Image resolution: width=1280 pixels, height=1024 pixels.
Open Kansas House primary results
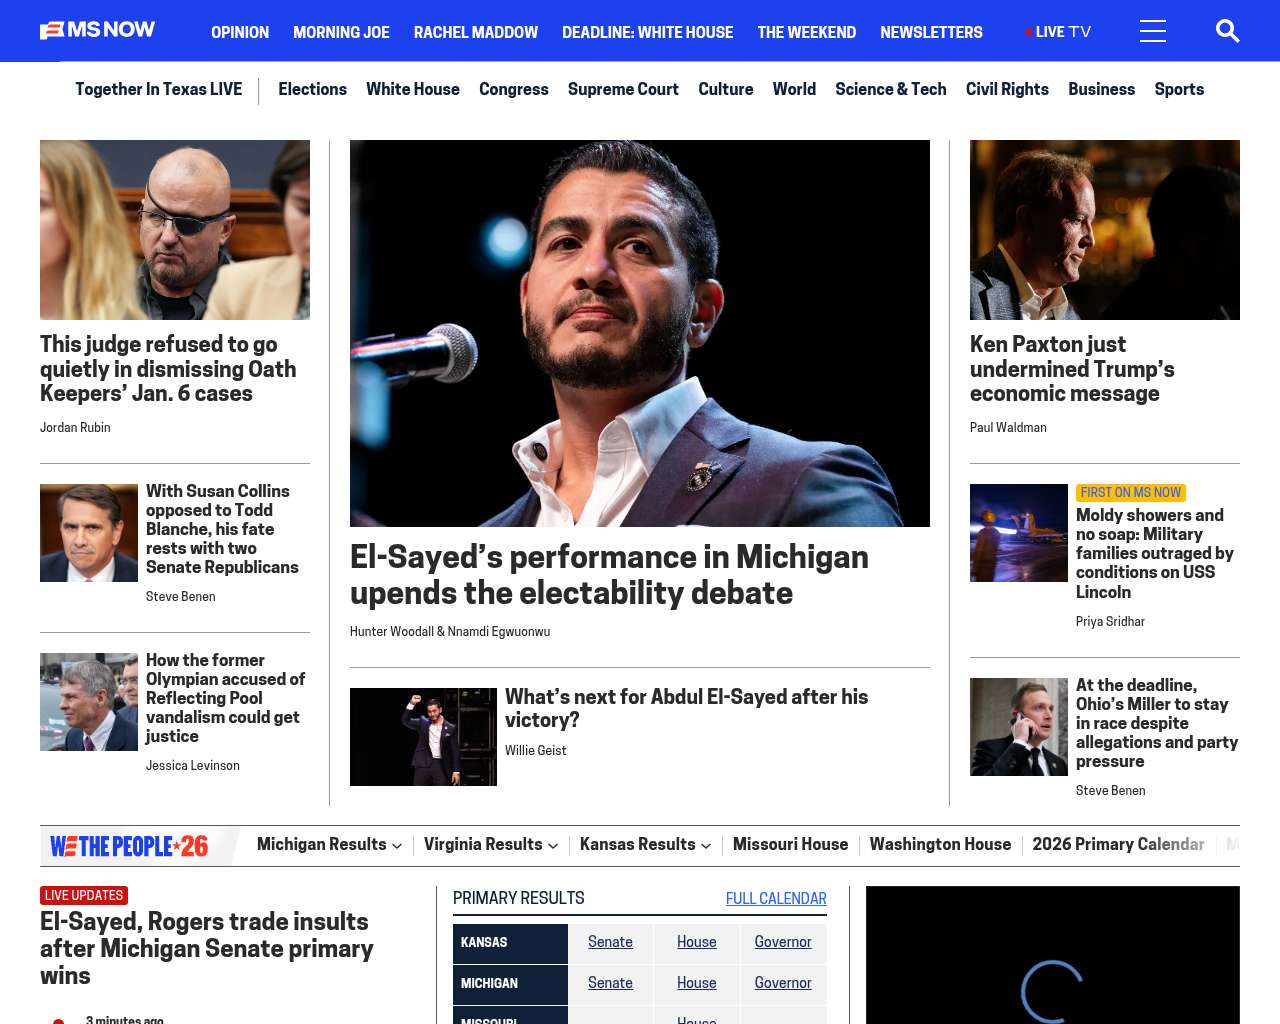[x=697, y=942]
